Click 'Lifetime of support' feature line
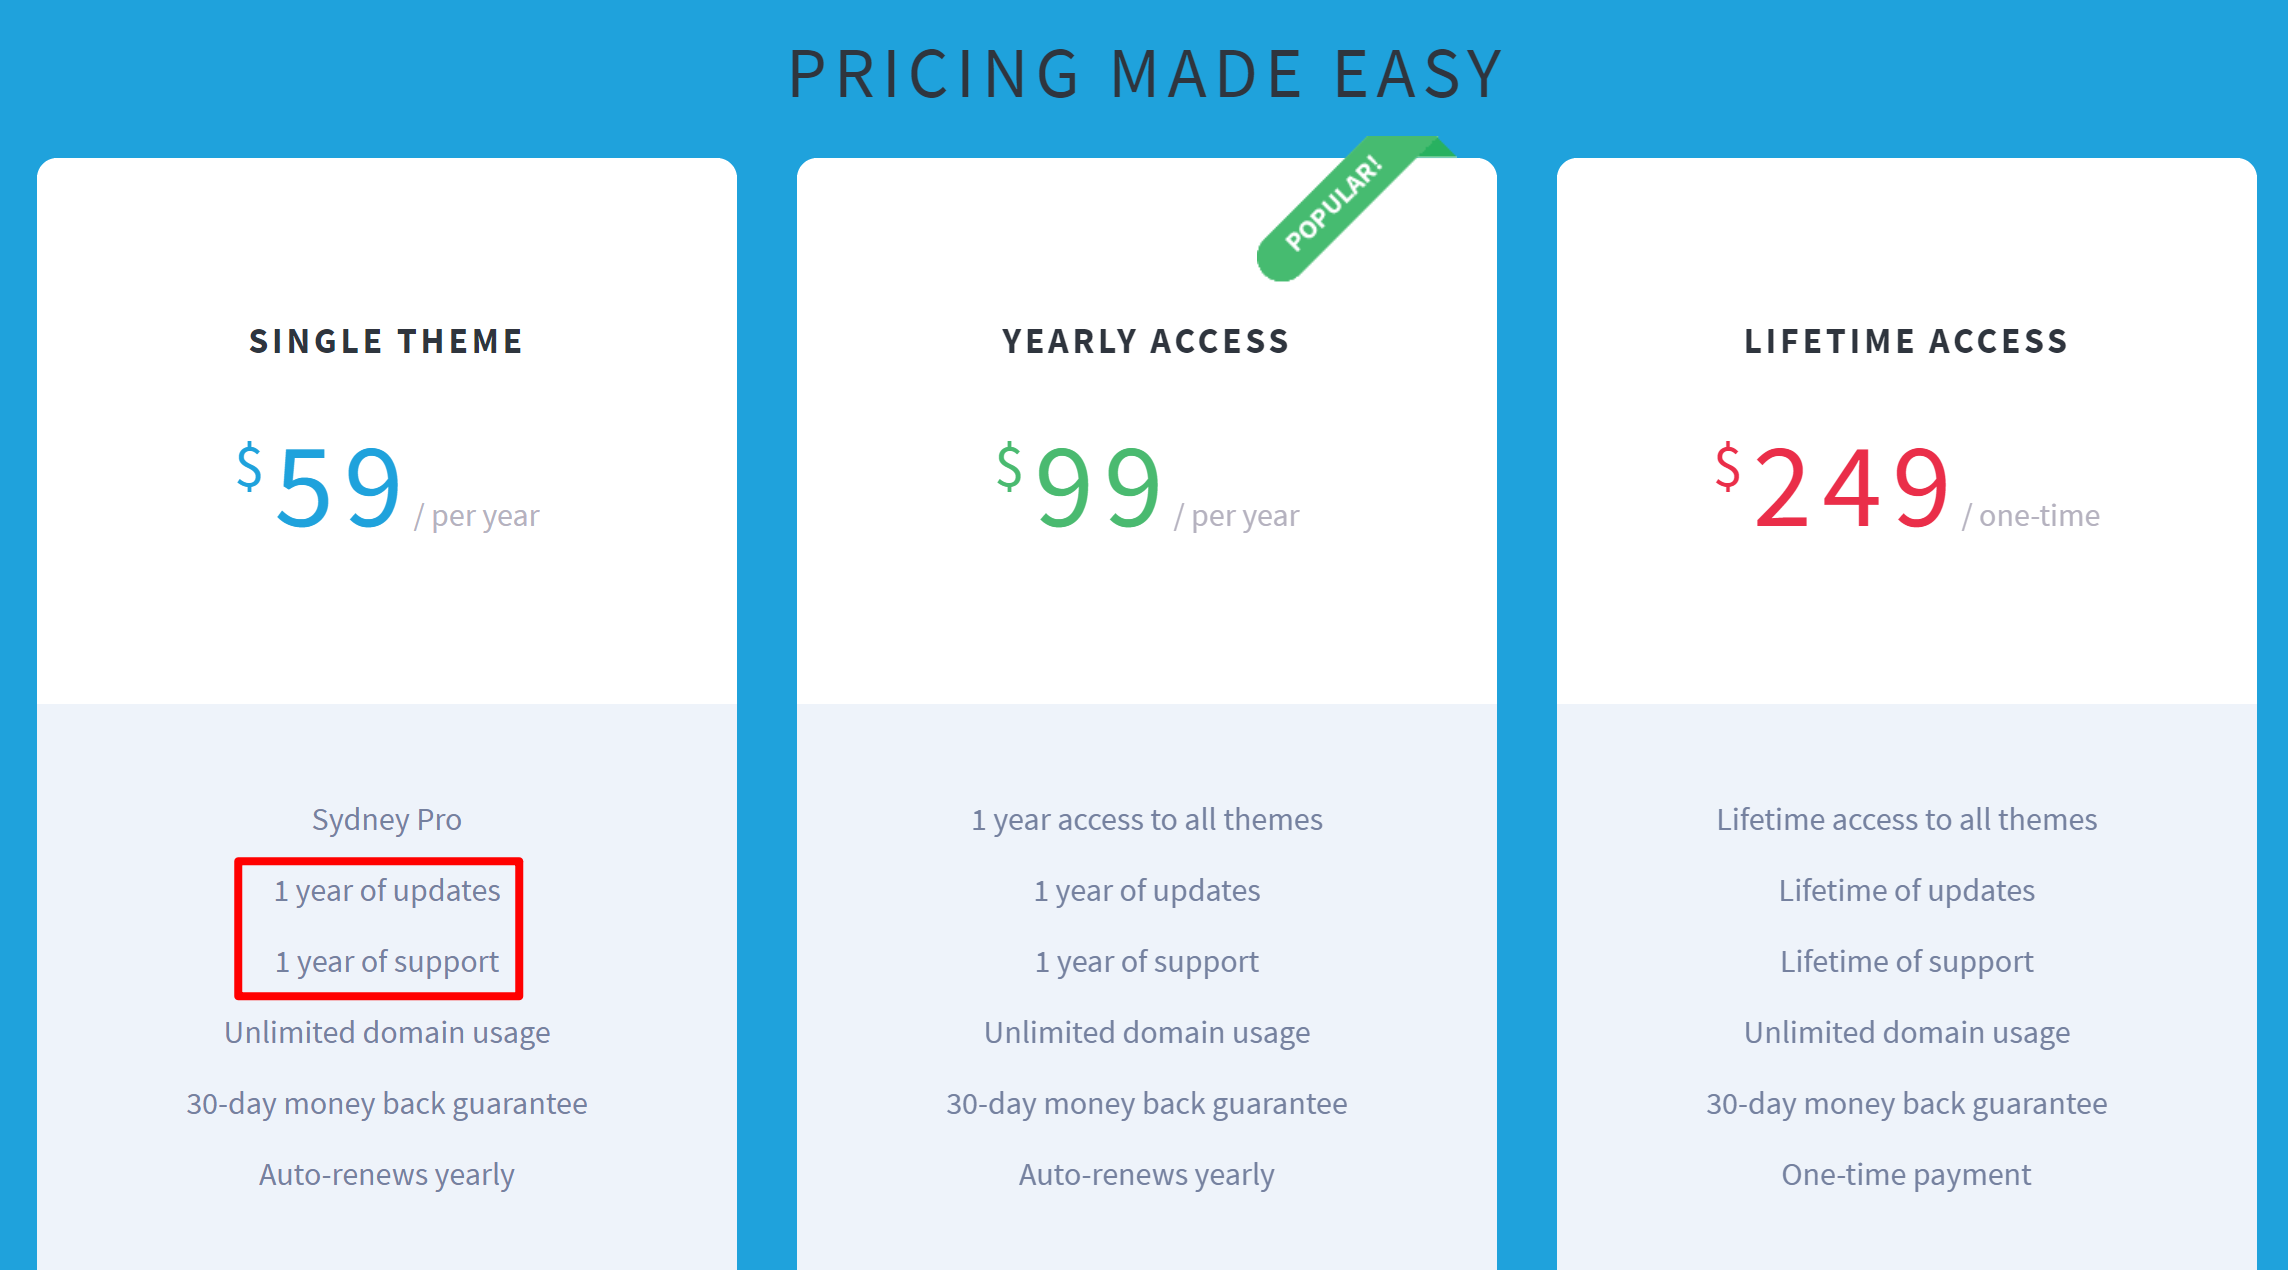 coord(1907,962)
